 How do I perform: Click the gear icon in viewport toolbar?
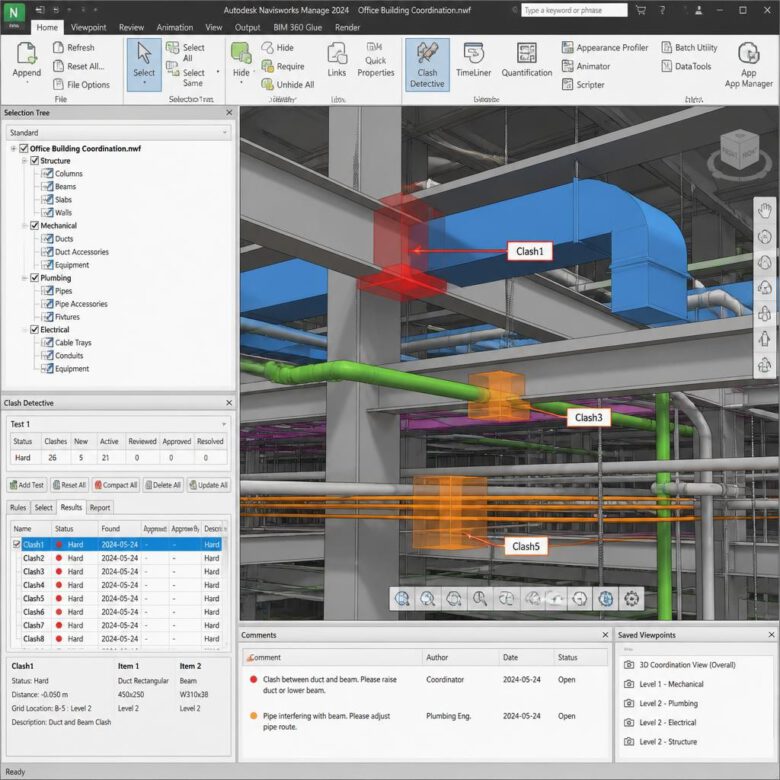coord(631,598)
